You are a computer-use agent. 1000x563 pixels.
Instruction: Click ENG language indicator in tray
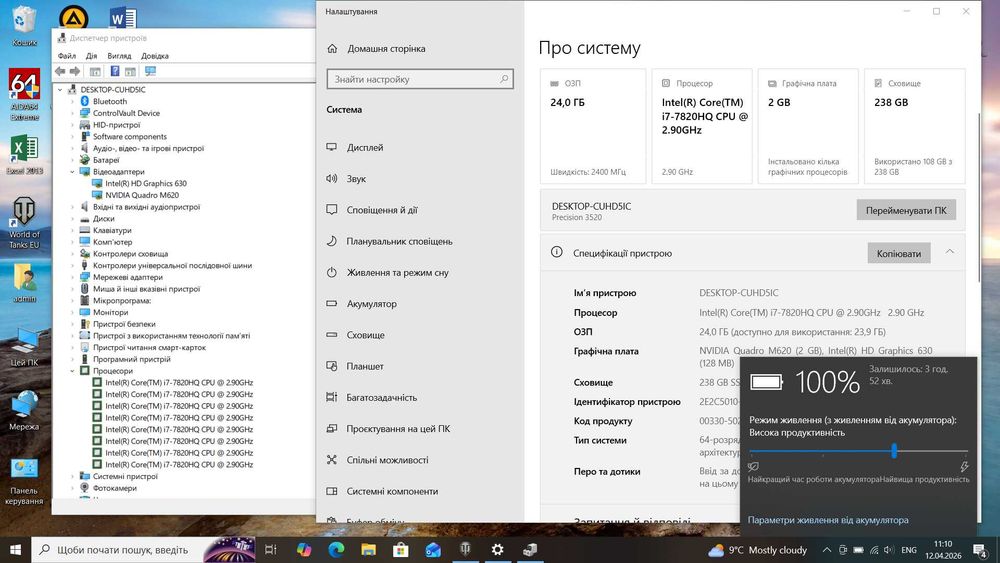[x=909, y=550]
